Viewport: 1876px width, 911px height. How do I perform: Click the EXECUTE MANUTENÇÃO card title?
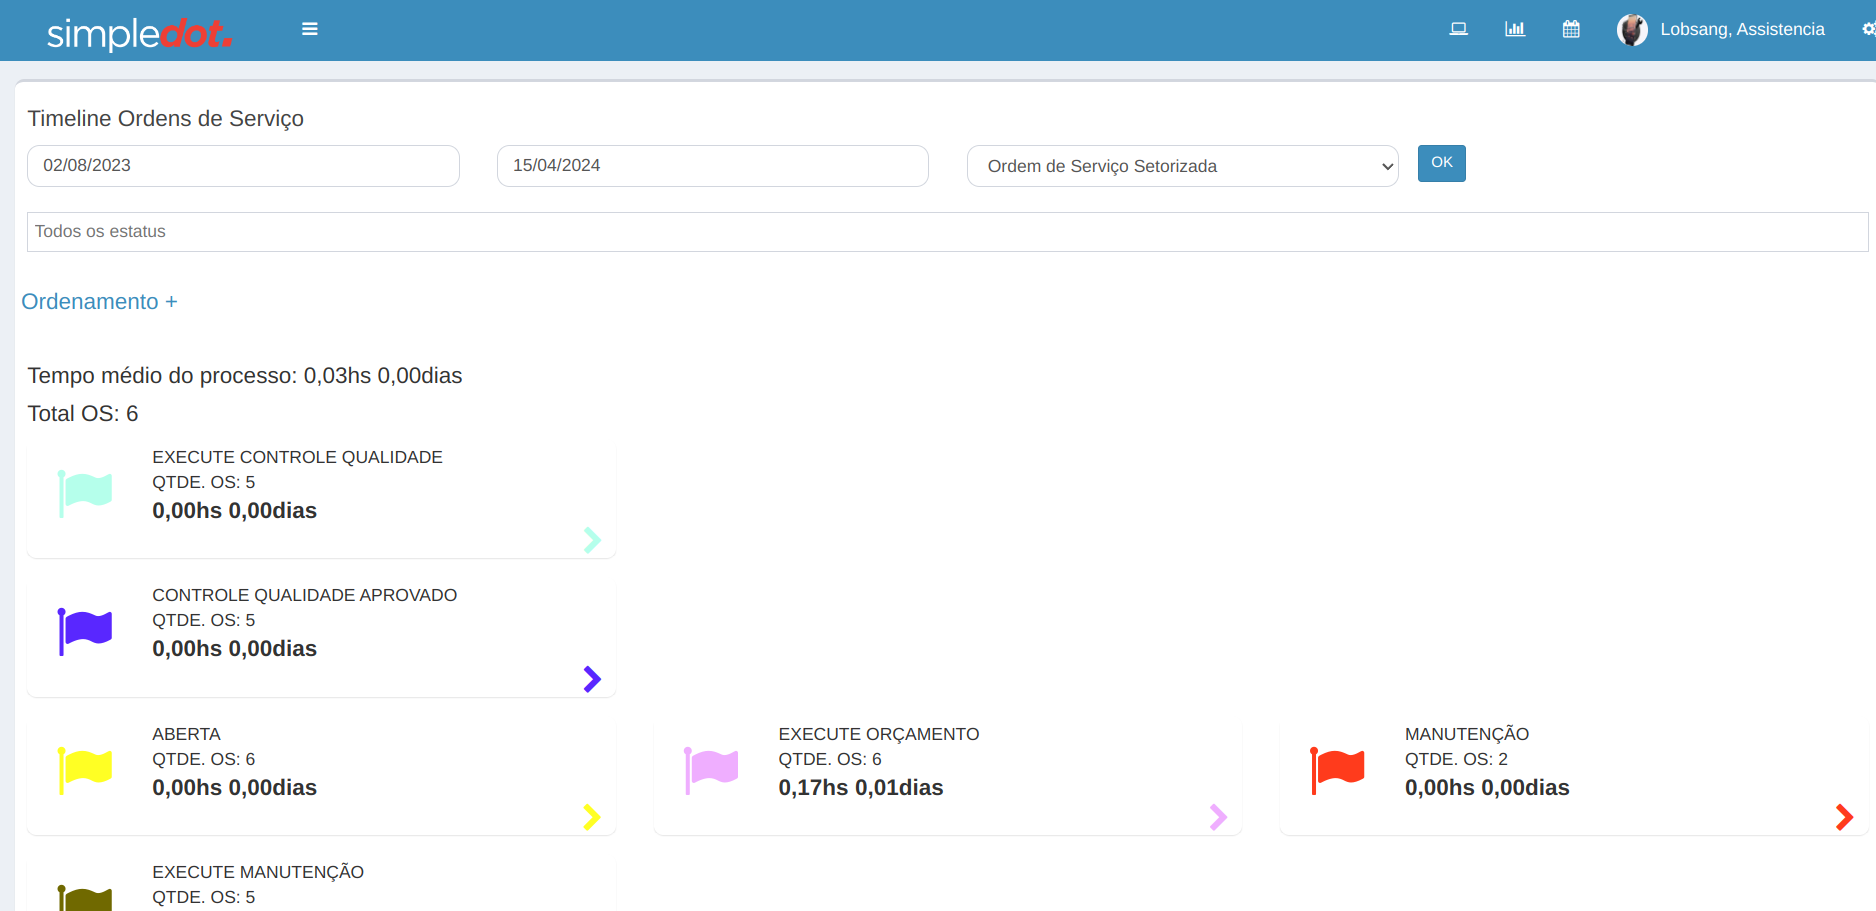(258, 872)
